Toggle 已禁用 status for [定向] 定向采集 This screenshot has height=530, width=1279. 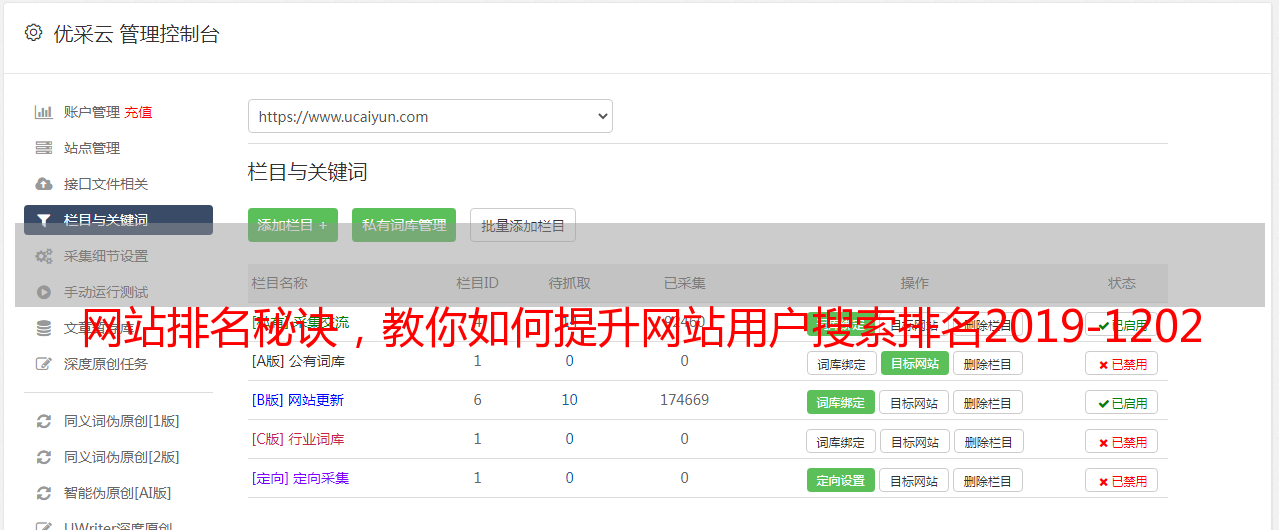(1121, 480)
